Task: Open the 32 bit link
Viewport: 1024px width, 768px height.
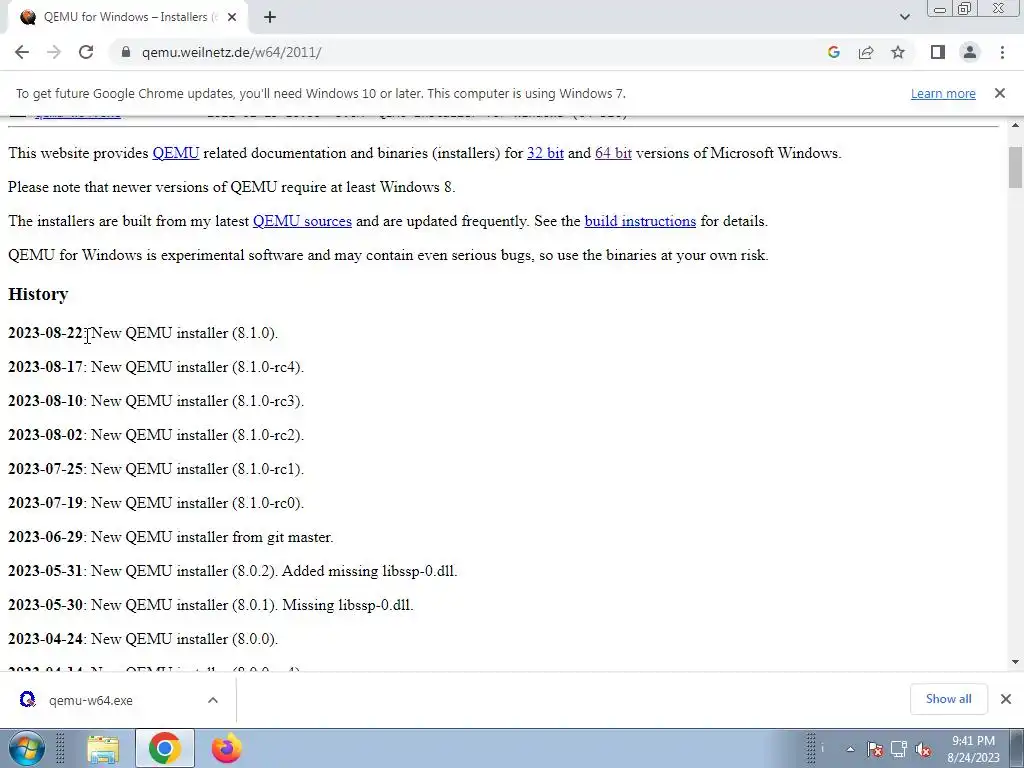Action: click(545, 153)
